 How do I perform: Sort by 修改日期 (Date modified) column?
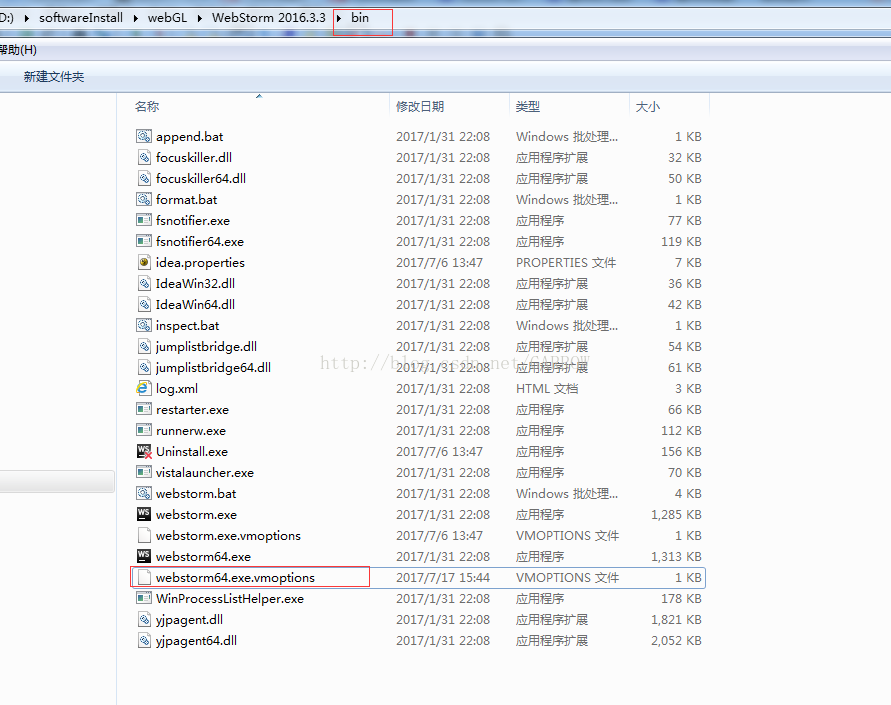coord(420,106)
